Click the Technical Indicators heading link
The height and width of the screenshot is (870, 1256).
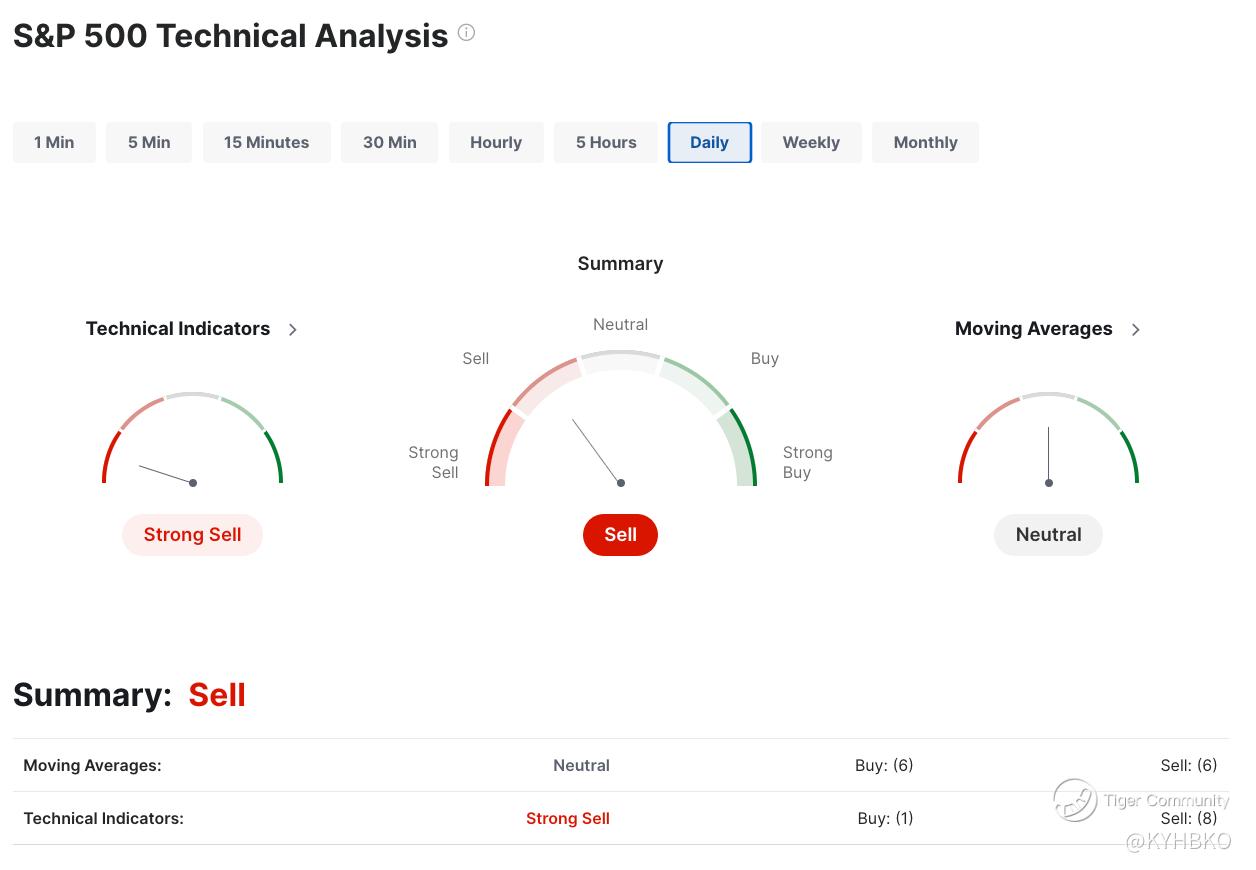click(x=178, y=329)
